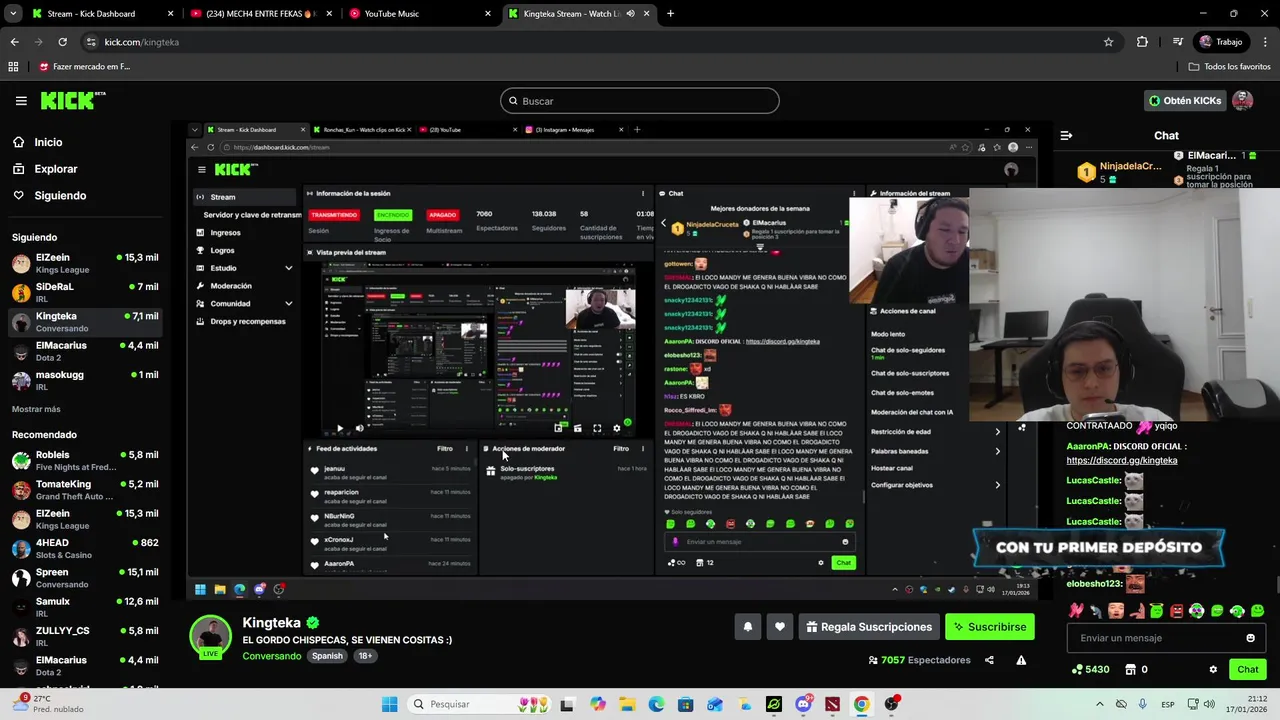Go back in browser history

click(x=14, y=42)
